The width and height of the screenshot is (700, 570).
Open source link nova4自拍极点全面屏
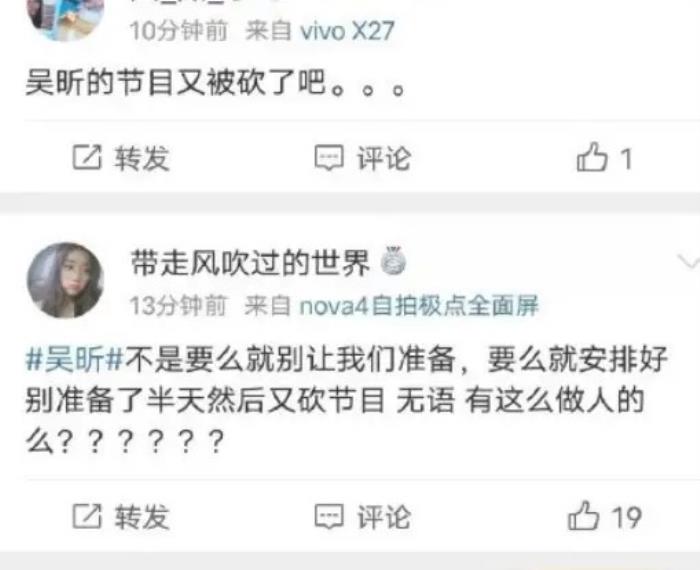pyautogui.click(x=419, y=306)
